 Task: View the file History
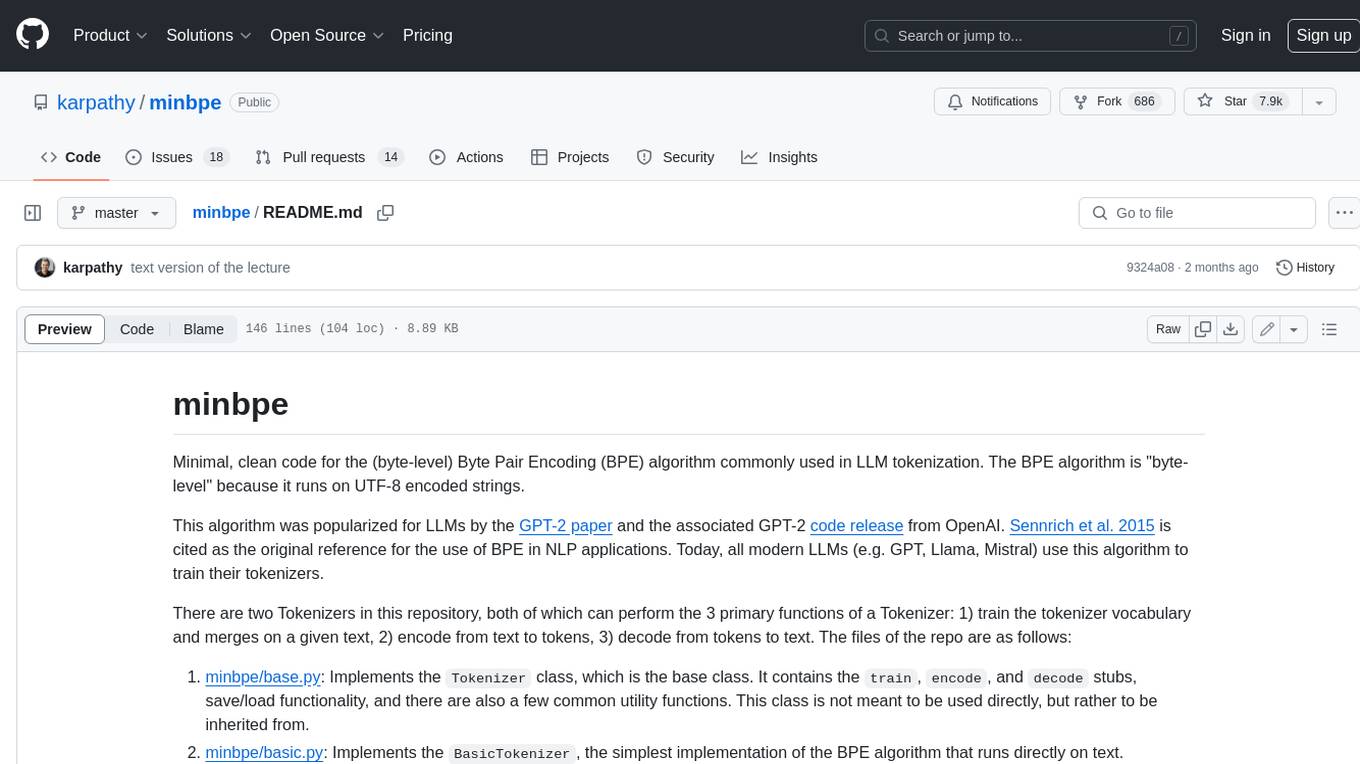tap(1305, 267)
